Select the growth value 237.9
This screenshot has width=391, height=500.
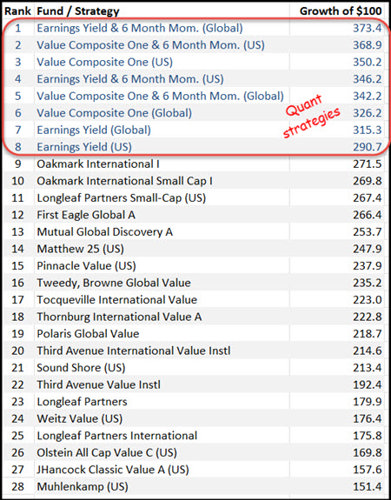point(367,266)
